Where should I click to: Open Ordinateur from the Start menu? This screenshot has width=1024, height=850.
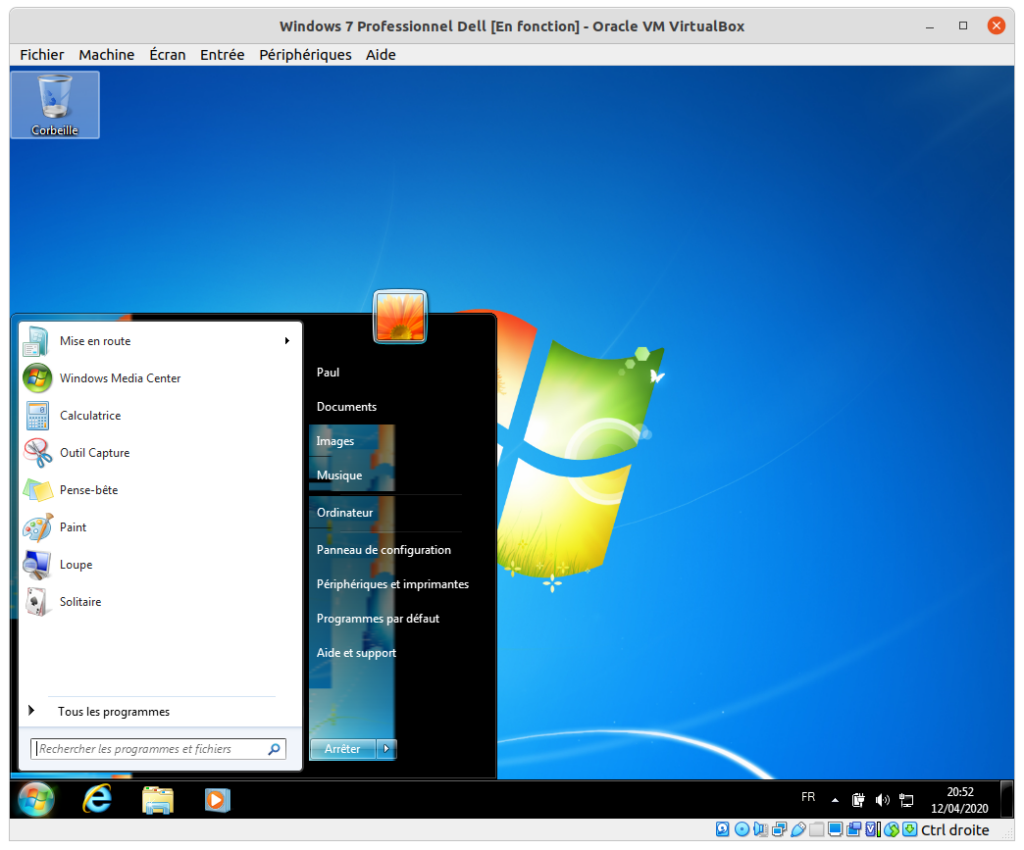click(345, 512)
